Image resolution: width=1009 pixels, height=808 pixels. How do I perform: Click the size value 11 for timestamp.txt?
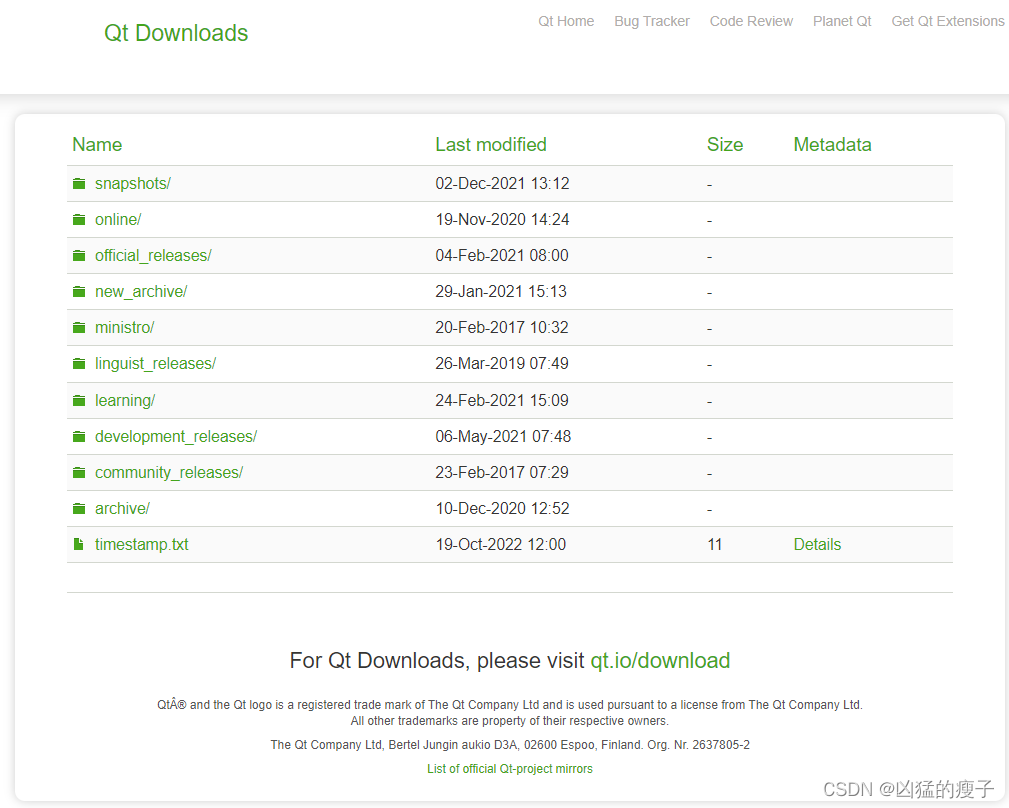coord(714,544)
